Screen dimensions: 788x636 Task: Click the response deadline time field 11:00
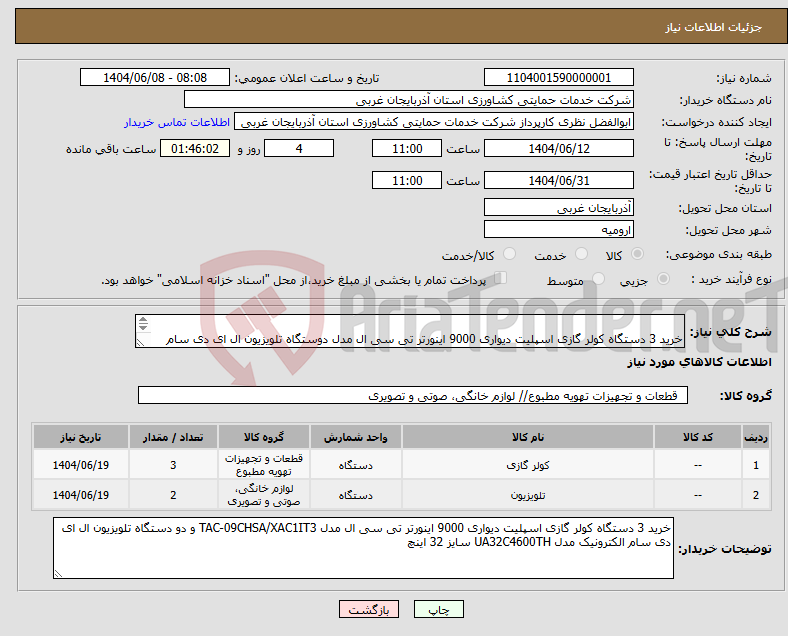[x=407, y=149]
